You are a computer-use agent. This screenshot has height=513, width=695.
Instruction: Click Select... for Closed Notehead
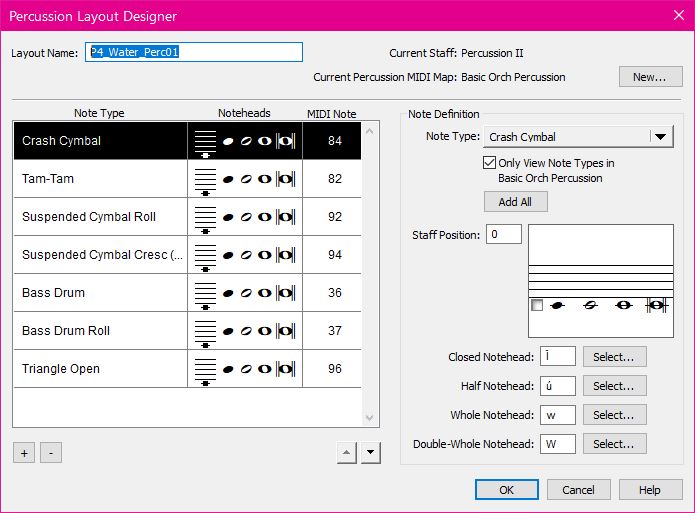tap(614, 357)
